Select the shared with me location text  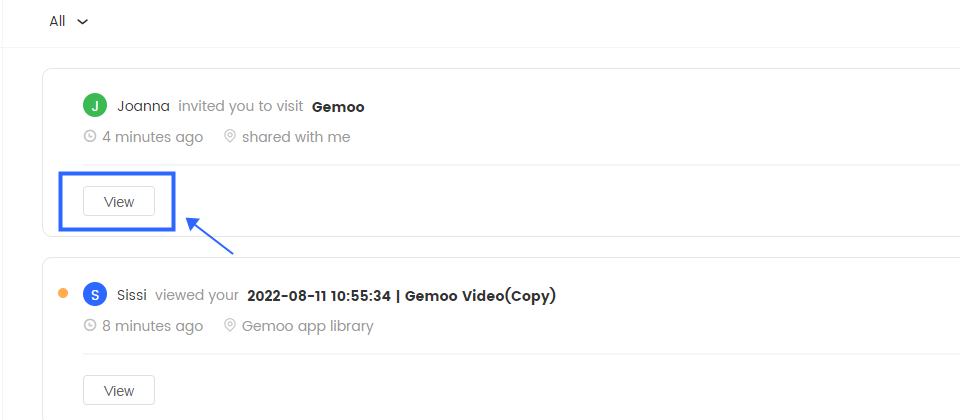pos(296,137)
